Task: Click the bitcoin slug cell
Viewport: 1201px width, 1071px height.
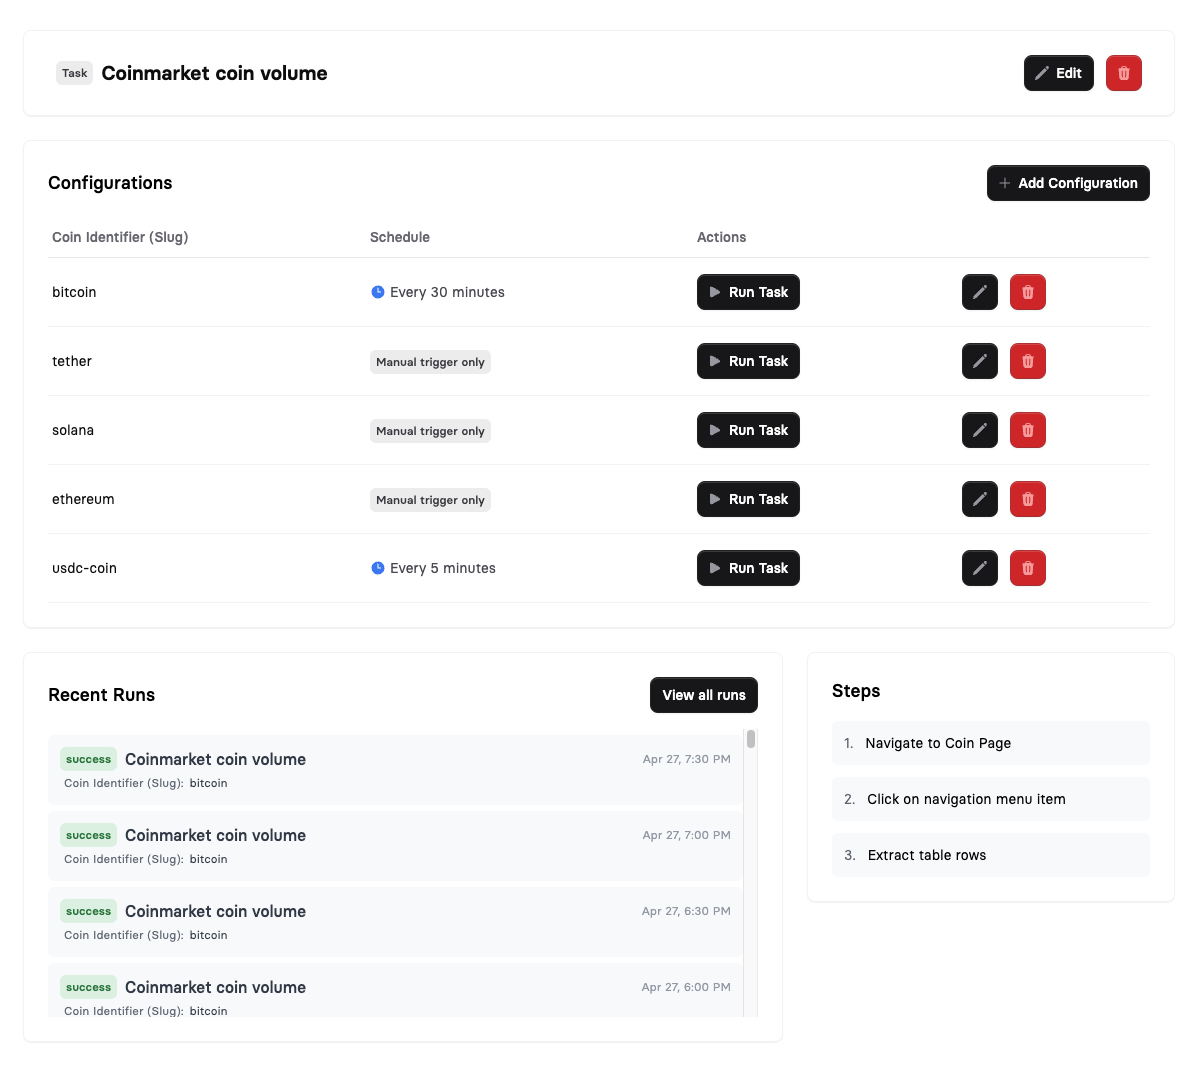Action: point(74,292)
